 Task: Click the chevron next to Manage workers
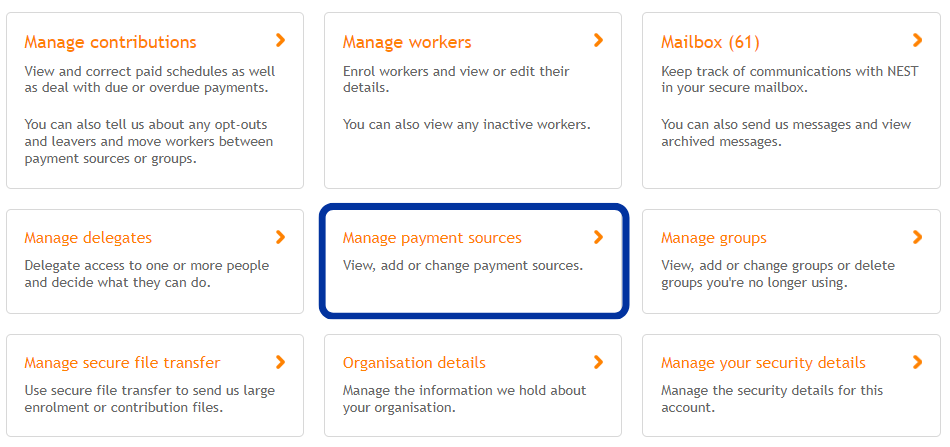point(599,41)
